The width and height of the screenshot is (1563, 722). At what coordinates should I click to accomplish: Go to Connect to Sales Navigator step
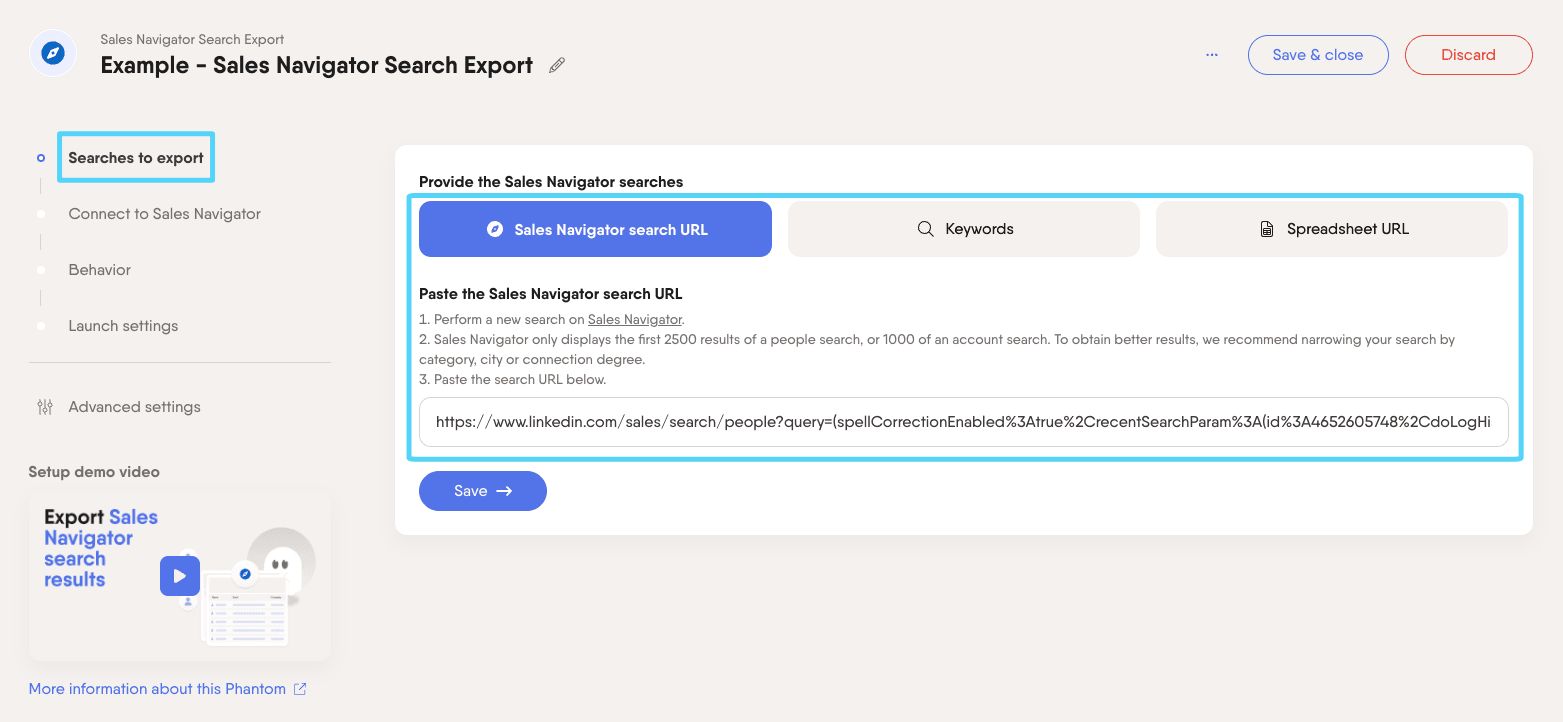pos(165,214)
